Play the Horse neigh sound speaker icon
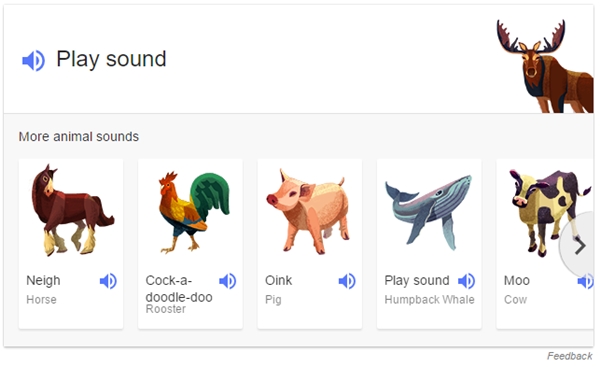 pos(108,281)
